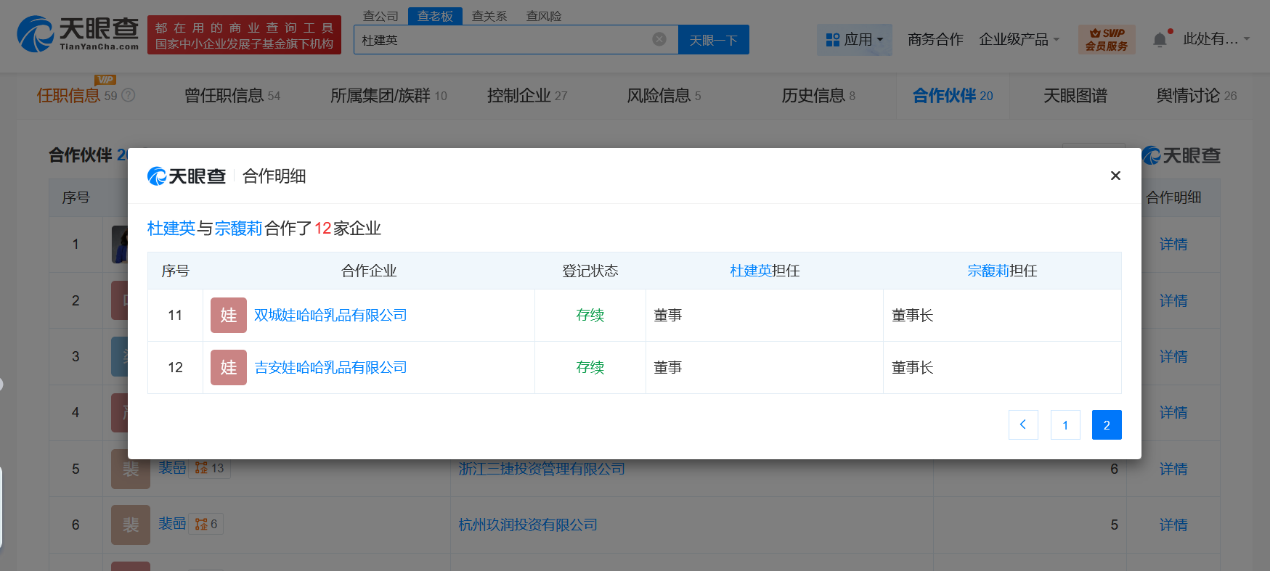Viewport: 1270px width, 571px height.
Task: Open 详情 for partner row 6
Action: coord(1173,524)
